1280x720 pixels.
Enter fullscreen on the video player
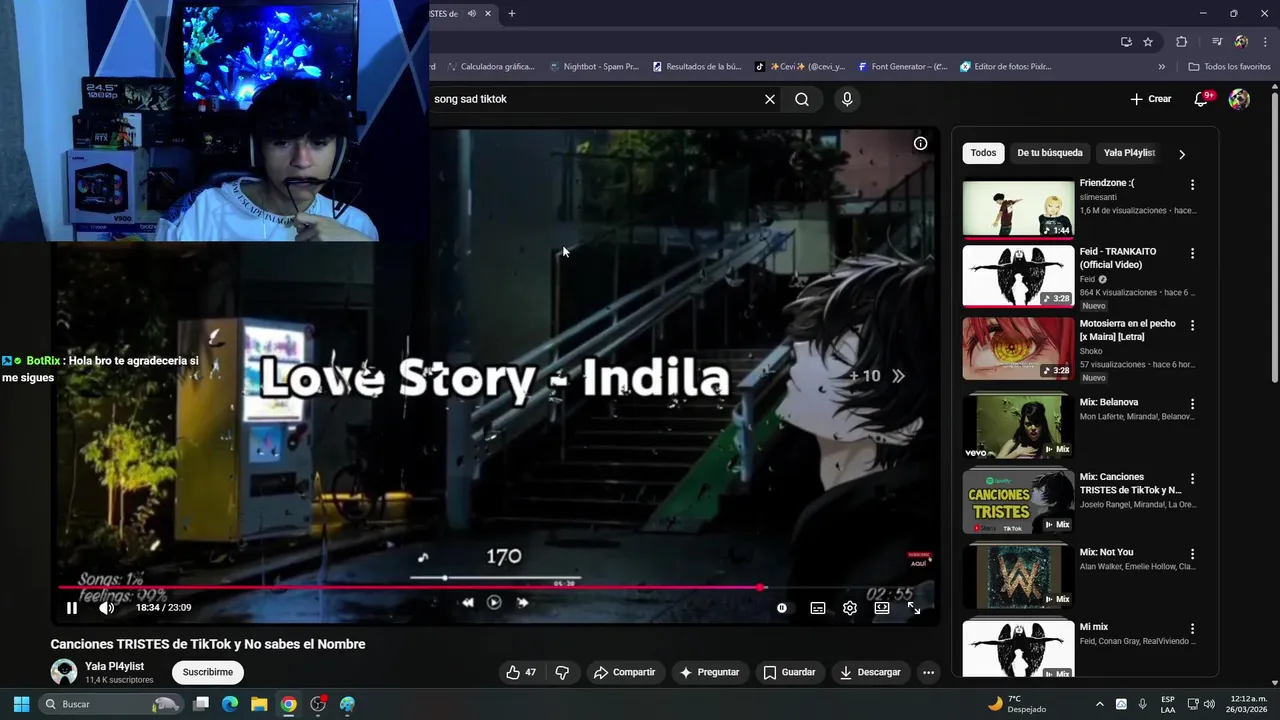[913, 607]
